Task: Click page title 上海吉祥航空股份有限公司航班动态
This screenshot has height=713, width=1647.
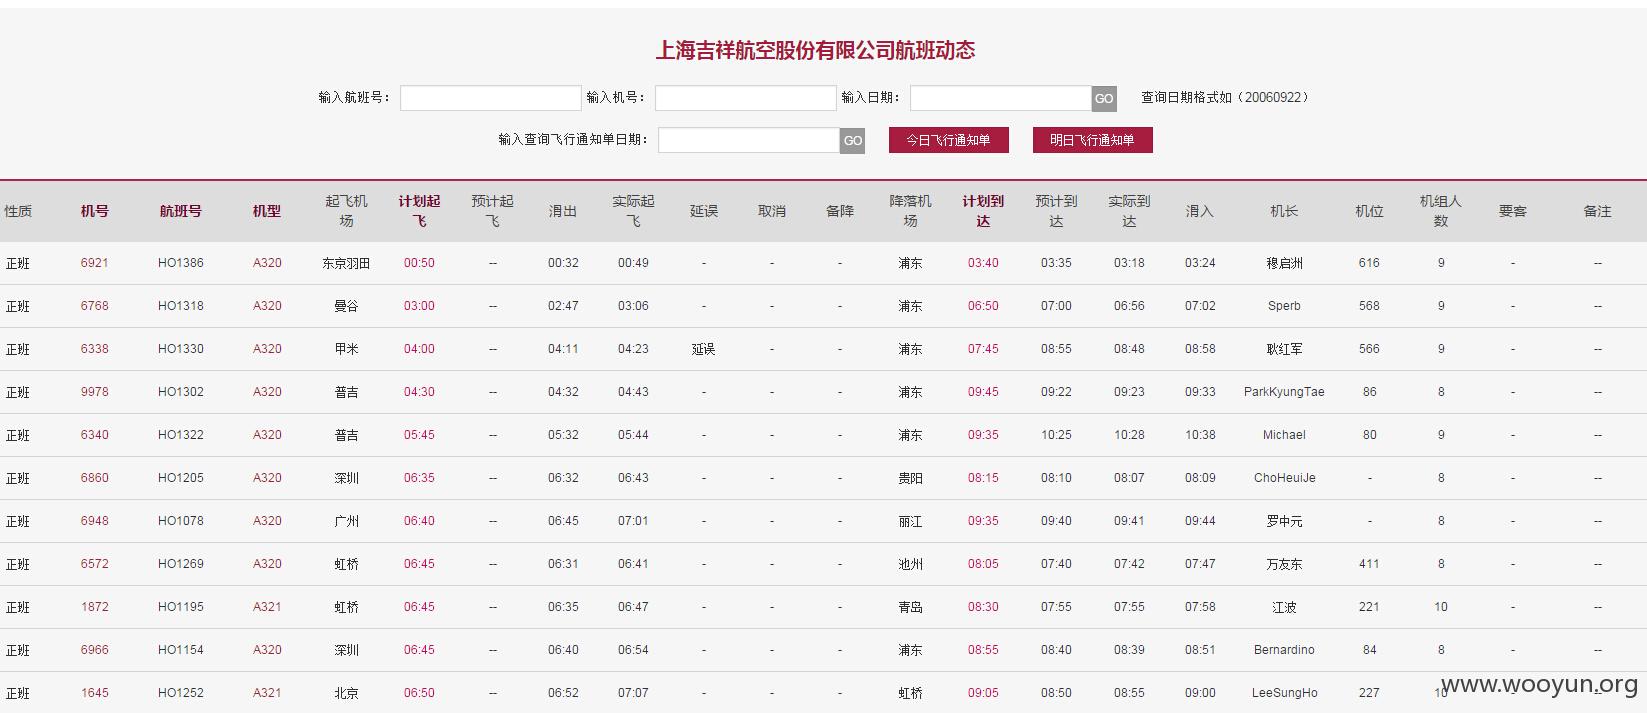Action: [x=815, y=50]
